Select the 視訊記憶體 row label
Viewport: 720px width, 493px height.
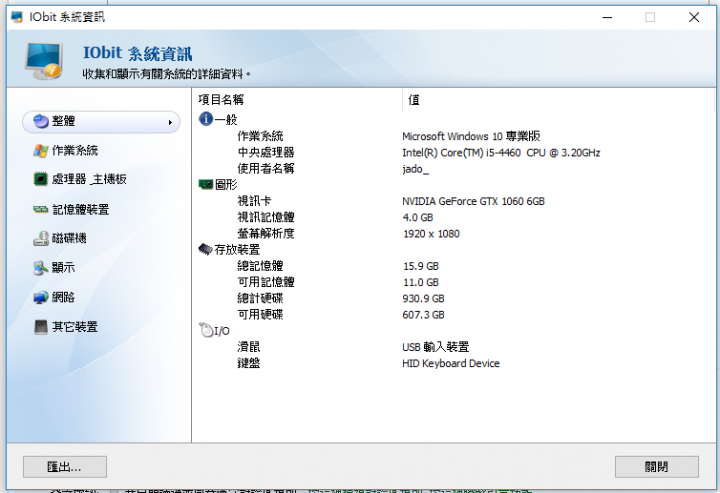[x=265, y=217]
